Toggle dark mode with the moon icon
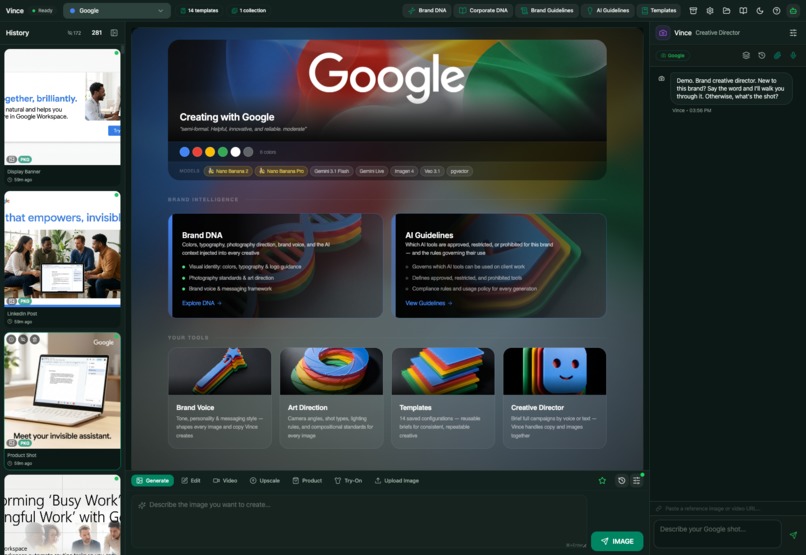This screenshot has height=555, width=806. (x=760, y=10)
